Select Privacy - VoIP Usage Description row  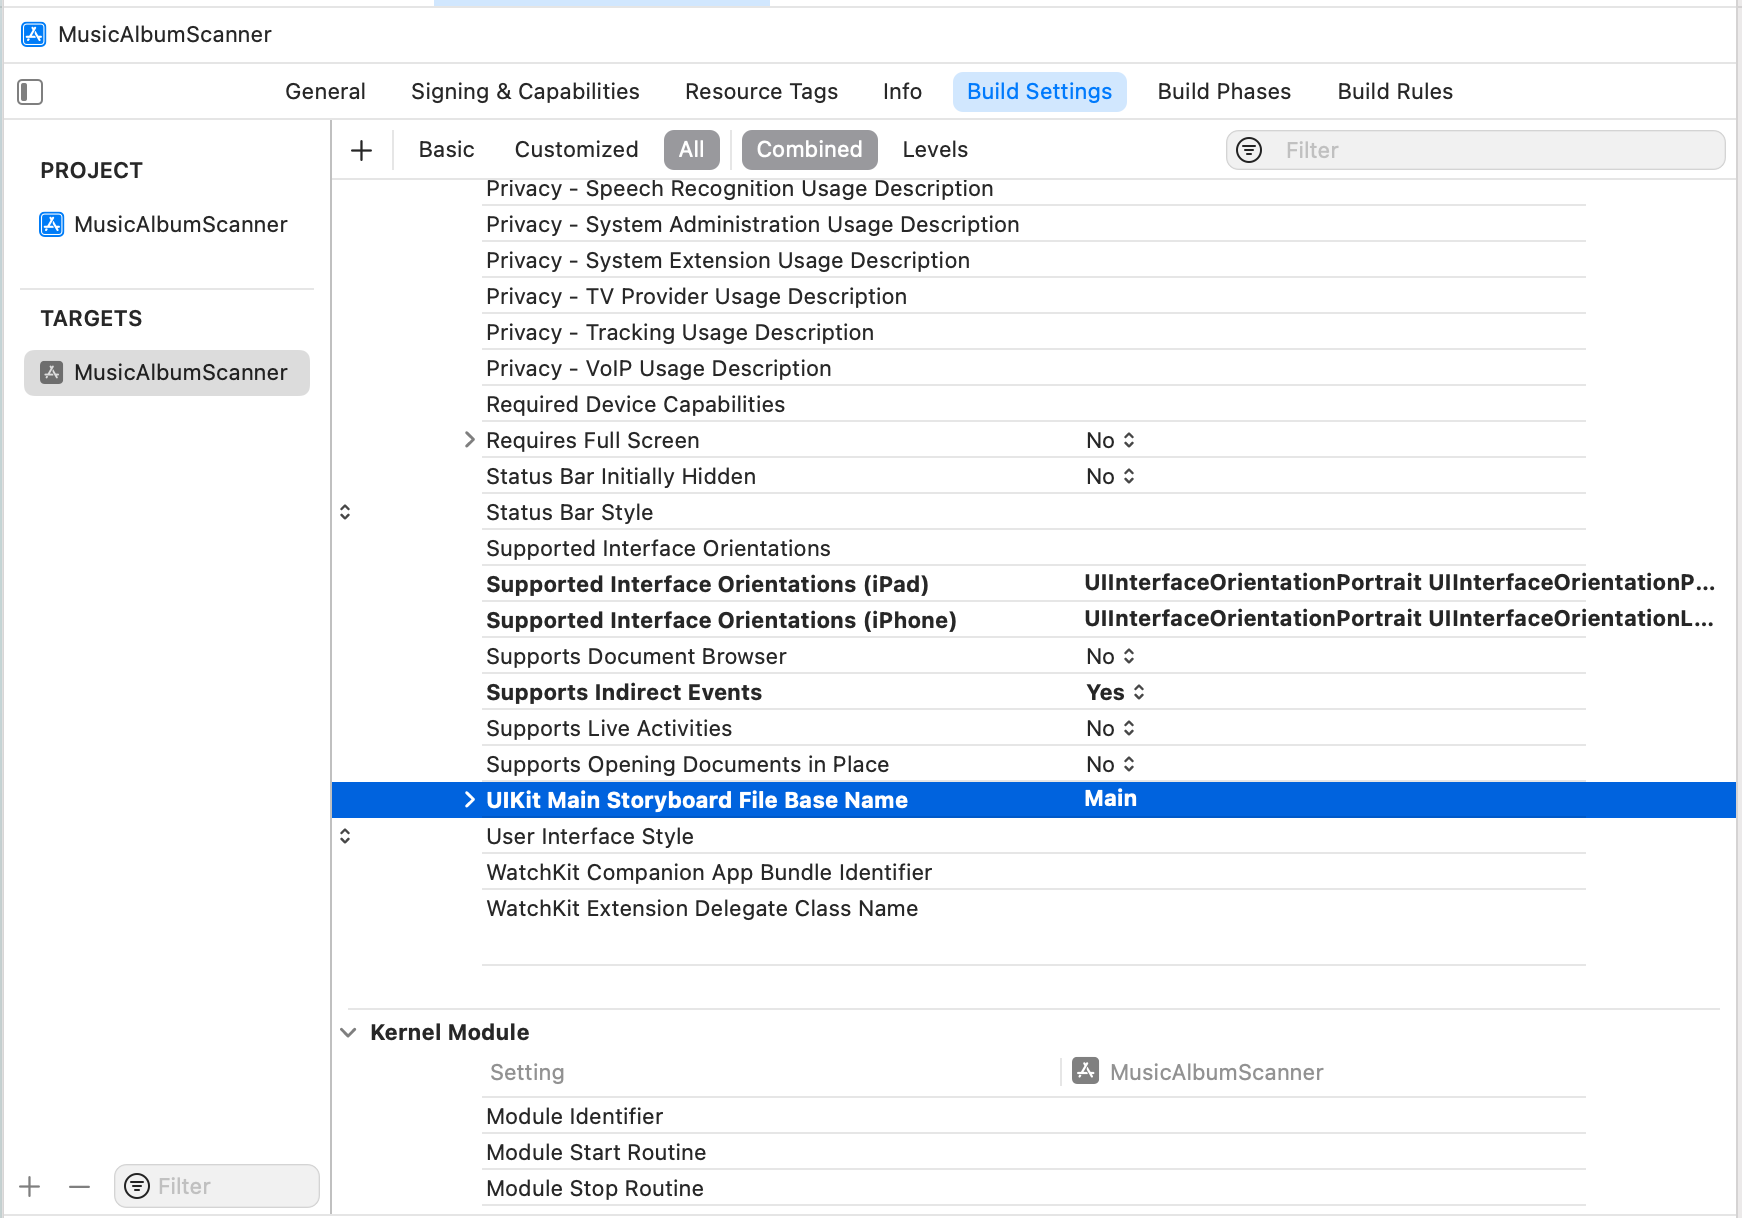(x=1034, y=368)
